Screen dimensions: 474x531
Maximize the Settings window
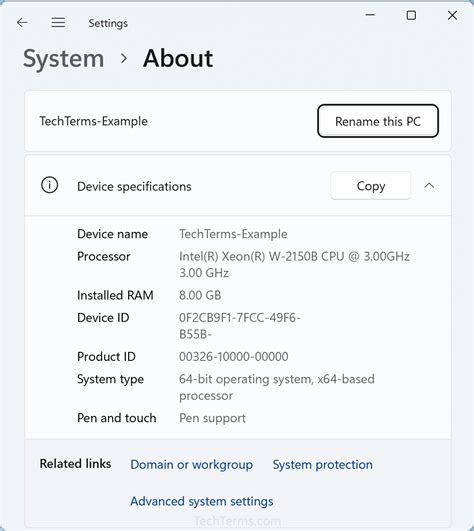coord(411,15)
